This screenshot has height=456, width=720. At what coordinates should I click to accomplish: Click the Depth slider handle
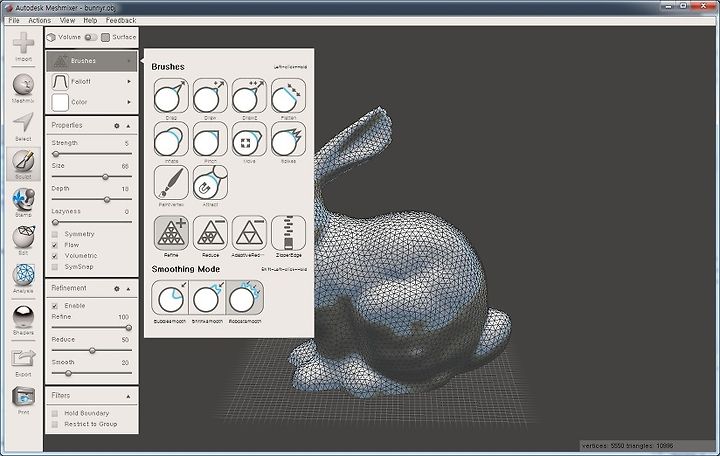(x=107, y=200)
